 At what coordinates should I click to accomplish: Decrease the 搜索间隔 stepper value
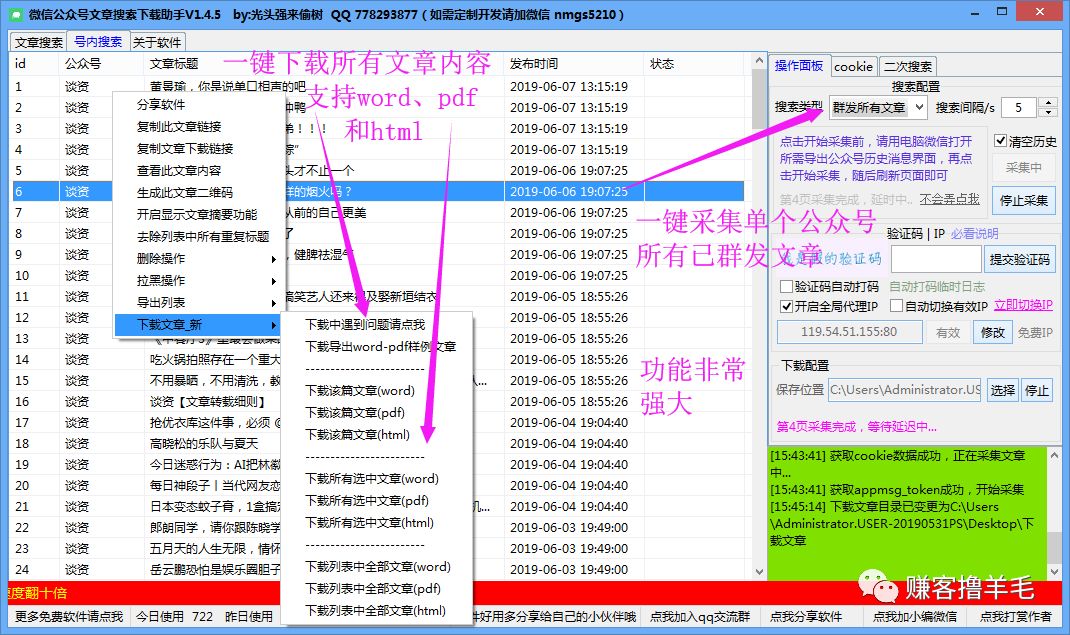(x=1049, y=112)
